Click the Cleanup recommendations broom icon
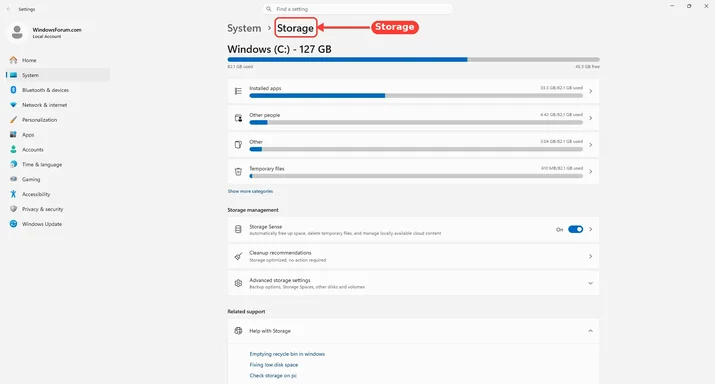This screenshot has width=715, height=384. click(x=238, y=256)
